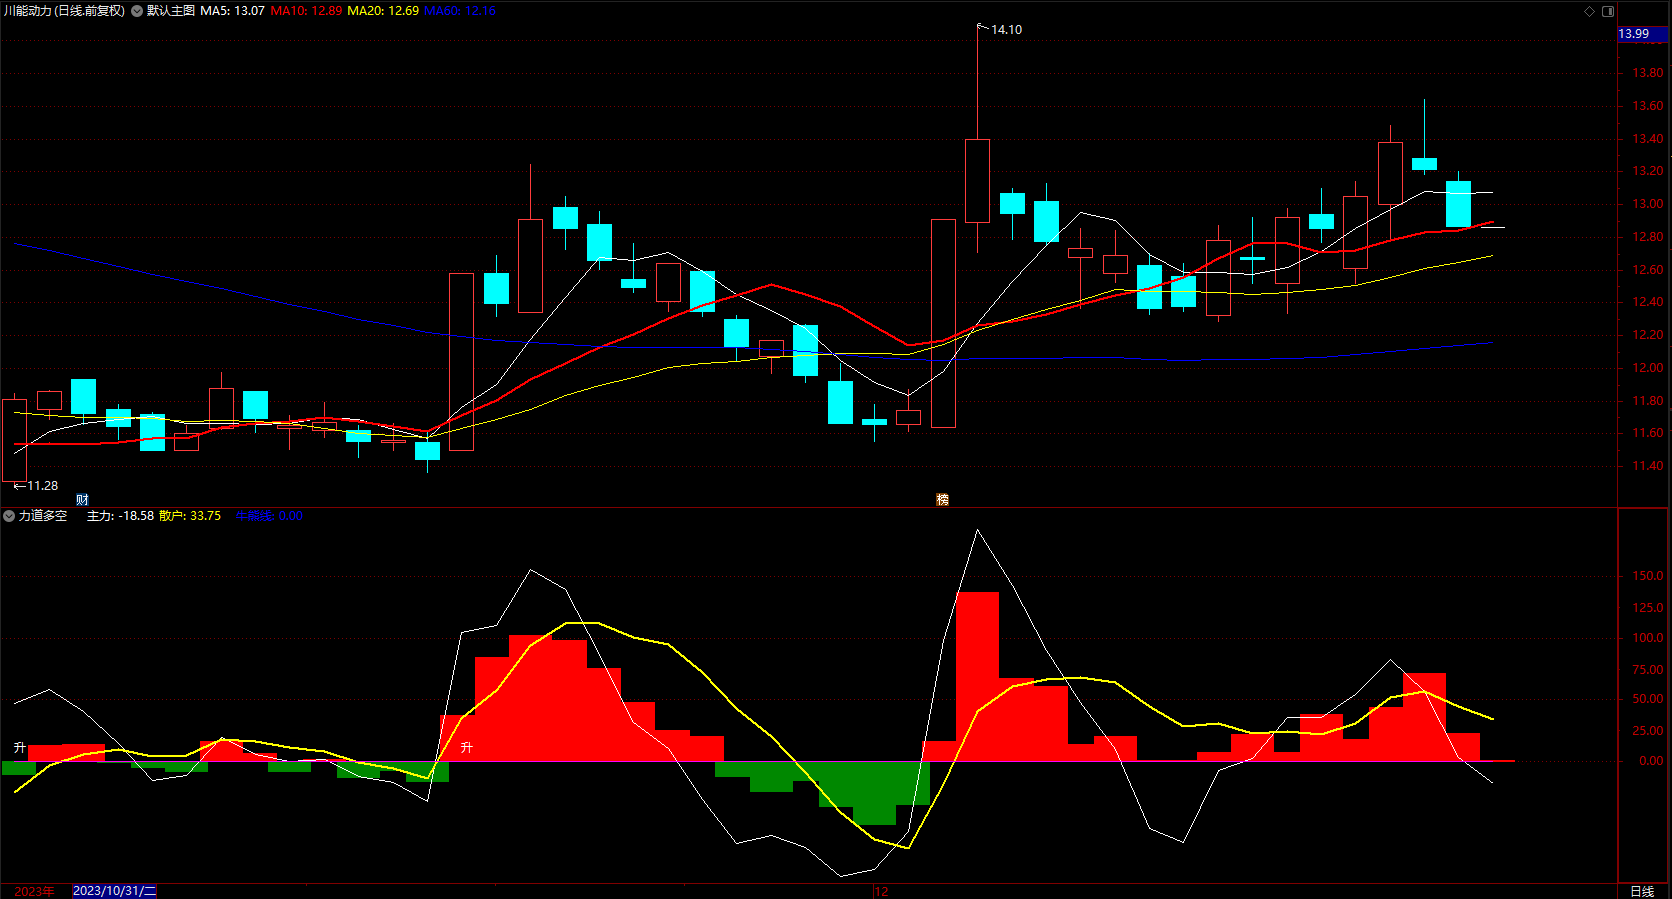Click the 12.00 price axis label

1648,368
